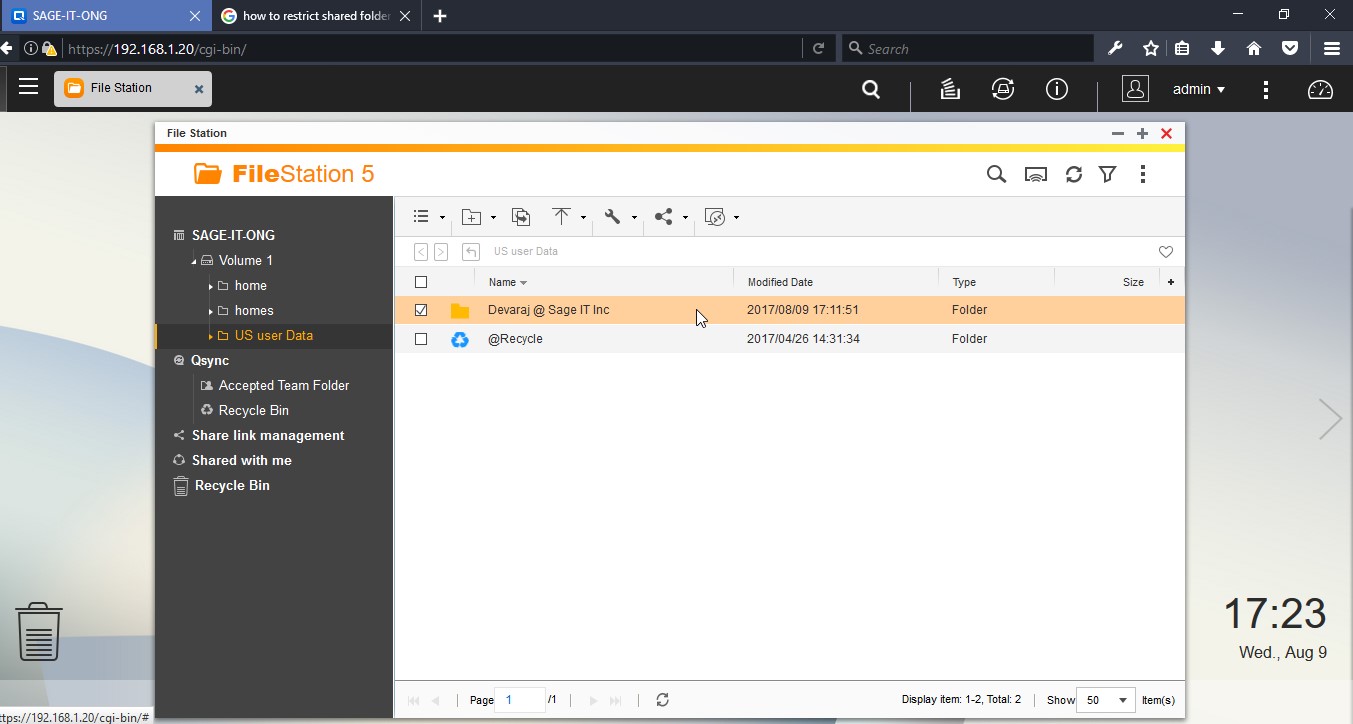Screen dimensions: 1353x724
Task: Add folder to favorites with heart icon
Action: 1165,252
